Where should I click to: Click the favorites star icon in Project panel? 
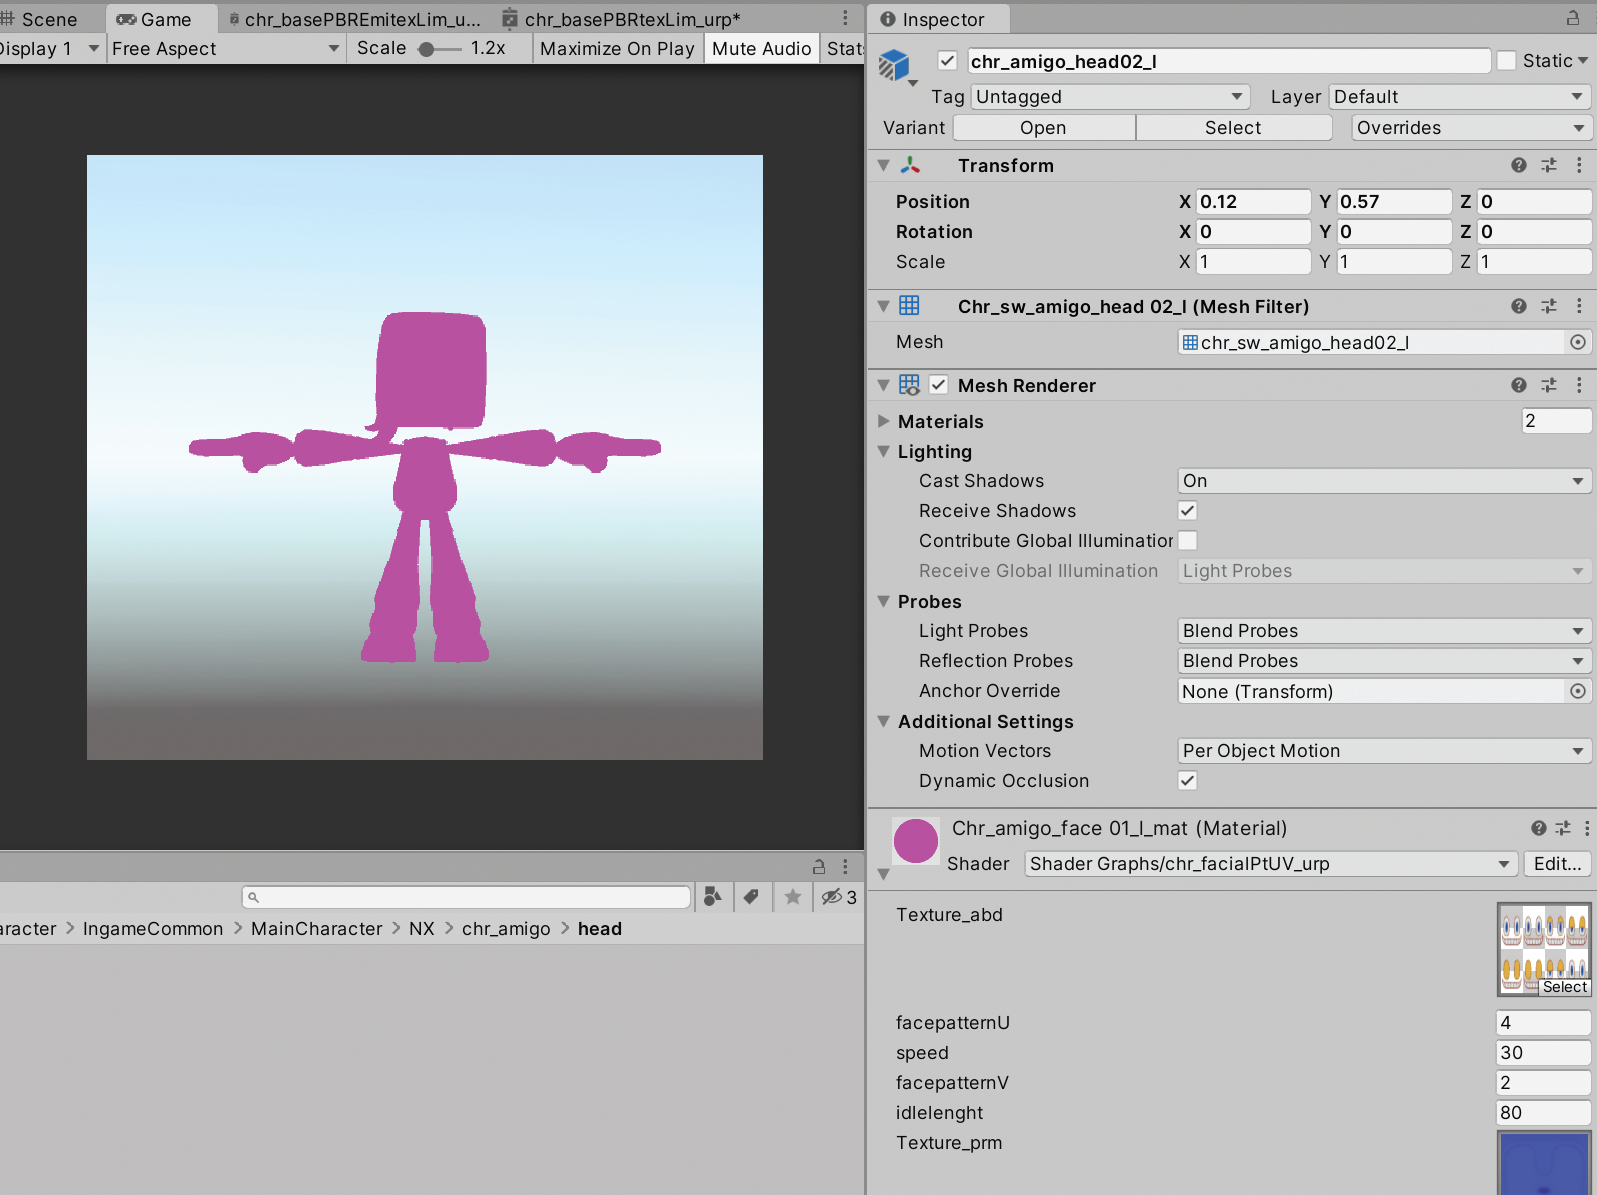792,897
